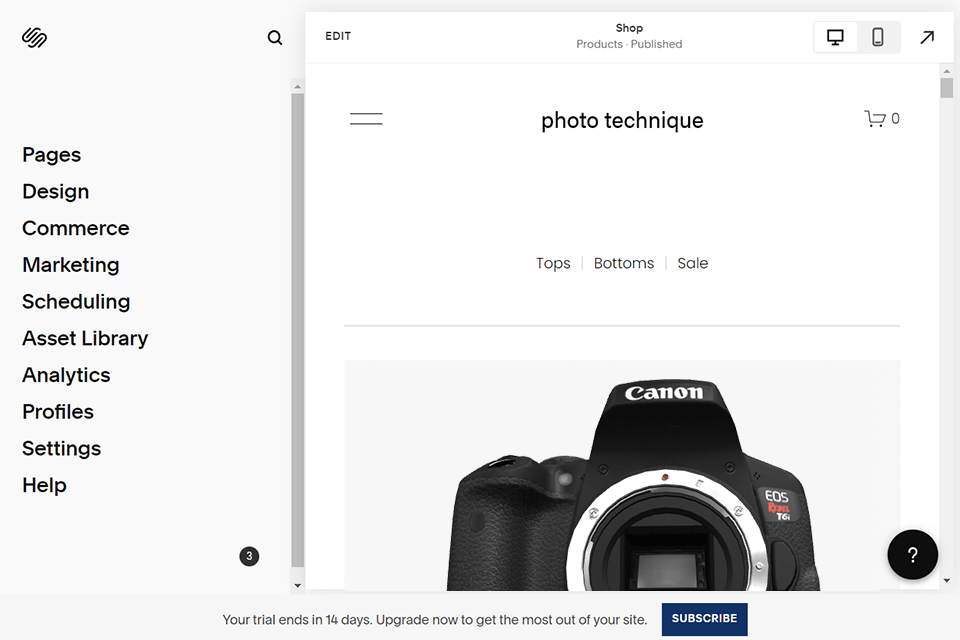Click the notification badge showing 3

coord(249,556)
